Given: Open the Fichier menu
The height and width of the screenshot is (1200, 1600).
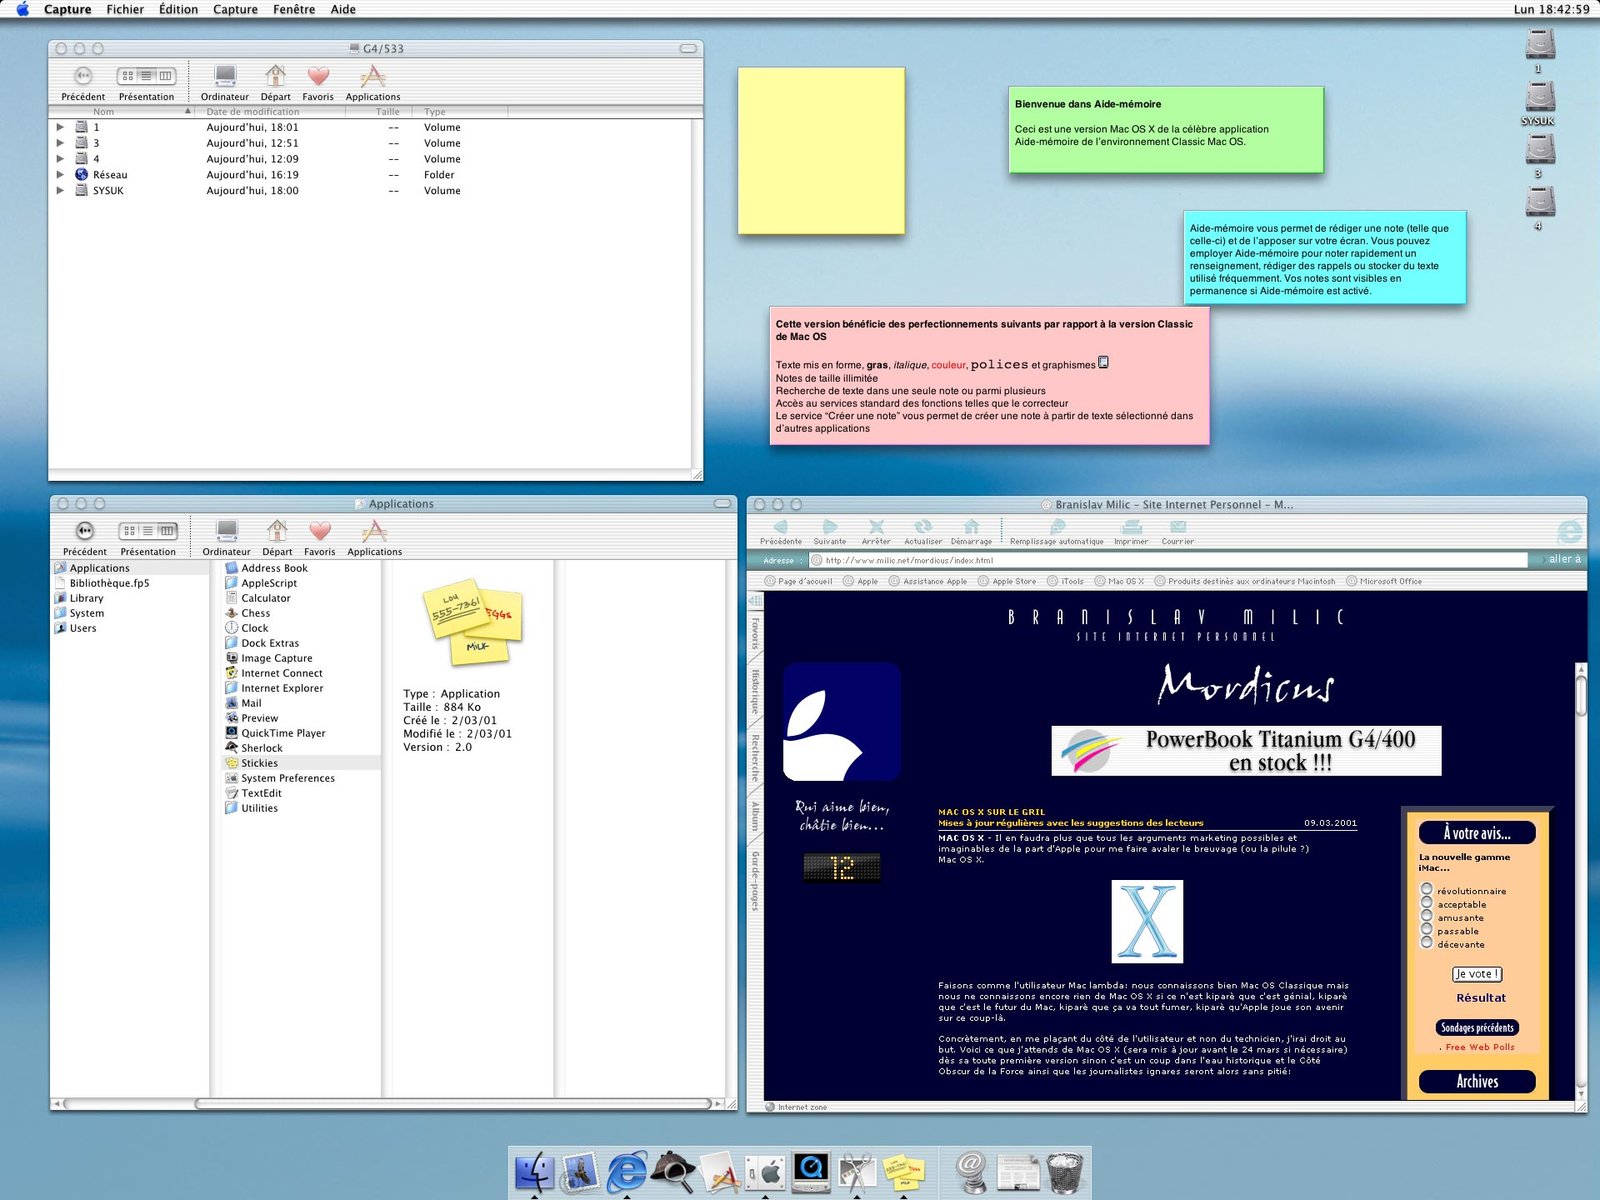Looking at the screenshot, I should [x=125, y=9].
